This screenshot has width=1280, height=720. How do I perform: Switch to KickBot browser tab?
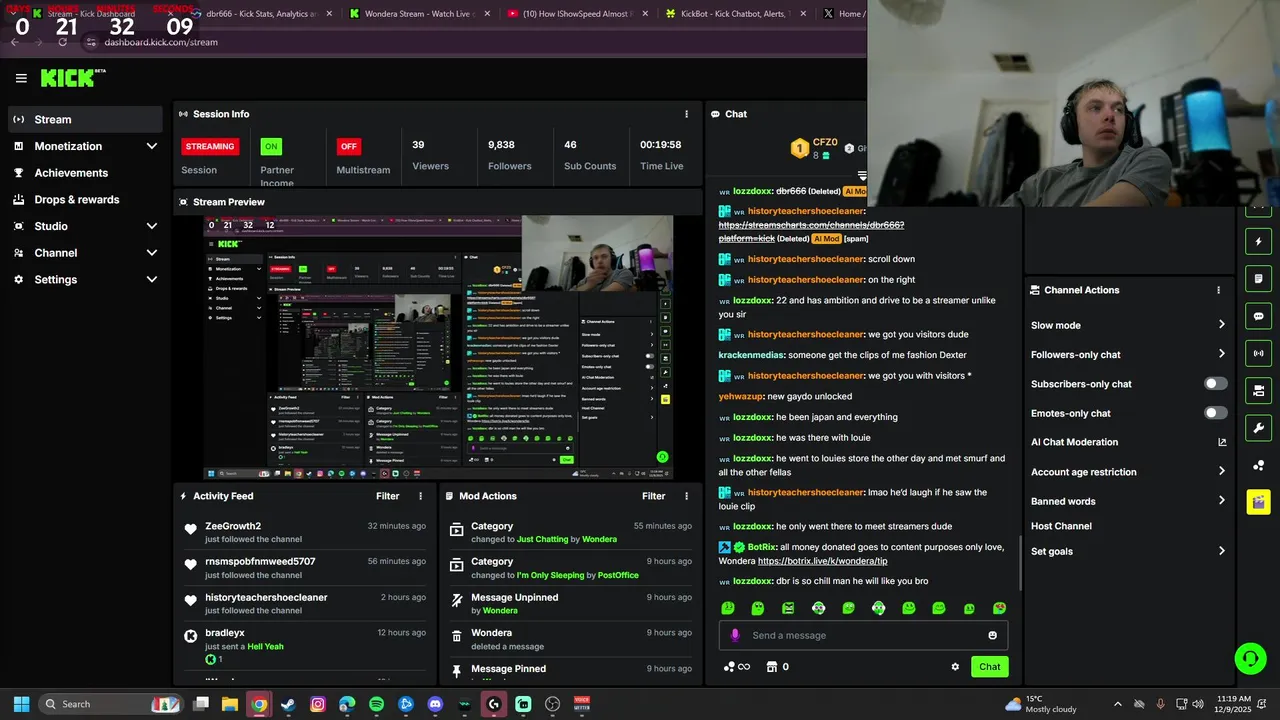734,14
